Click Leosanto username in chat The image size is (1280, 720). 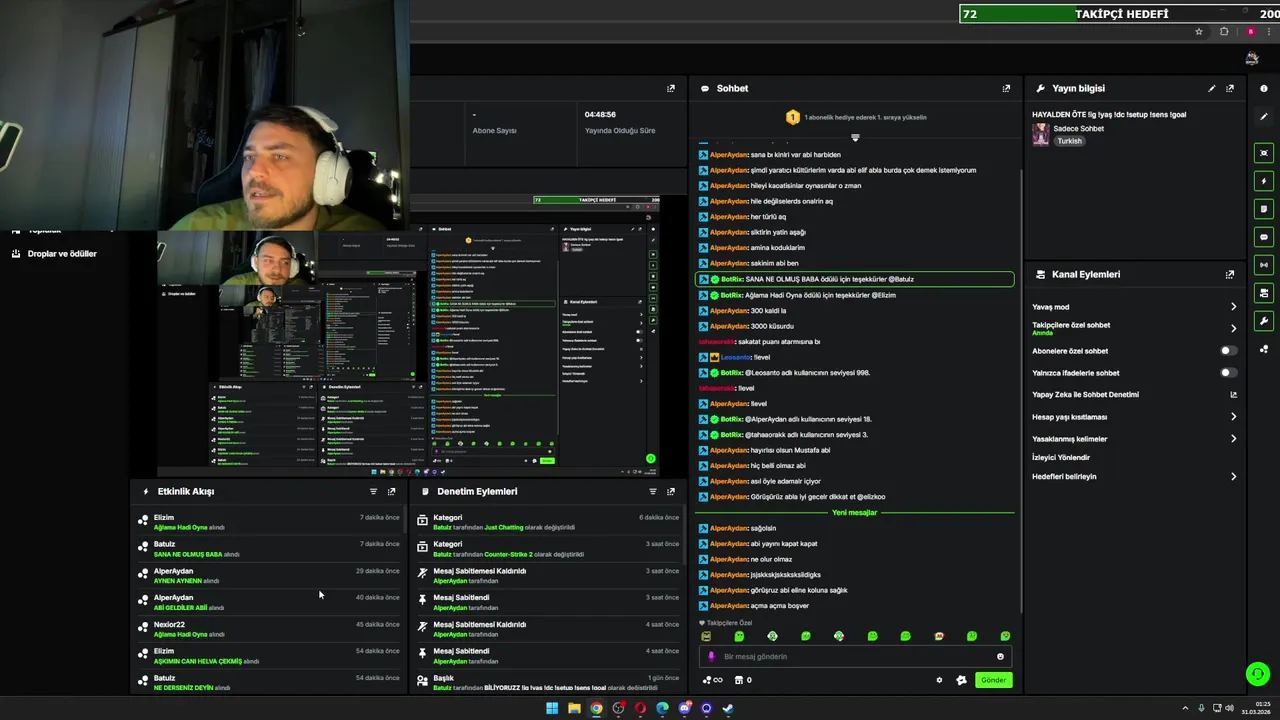click(736, 357)
